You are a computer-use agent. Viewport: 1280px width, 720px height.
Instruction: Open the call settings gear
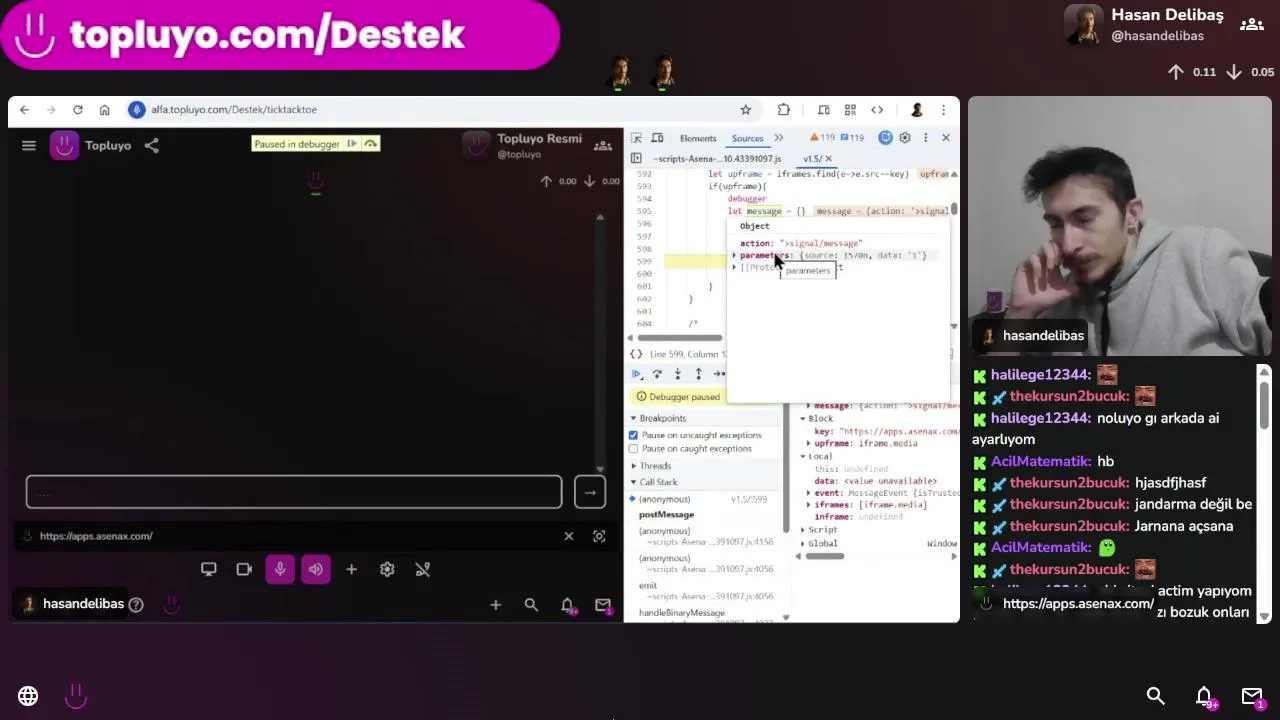click(387, 569)
